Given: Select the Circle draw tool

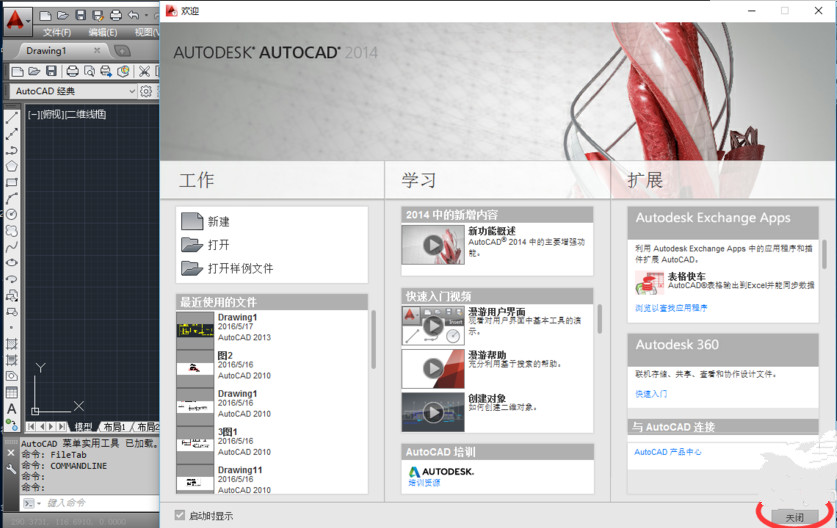Looking at the screenshot, I should click(12, 215).
